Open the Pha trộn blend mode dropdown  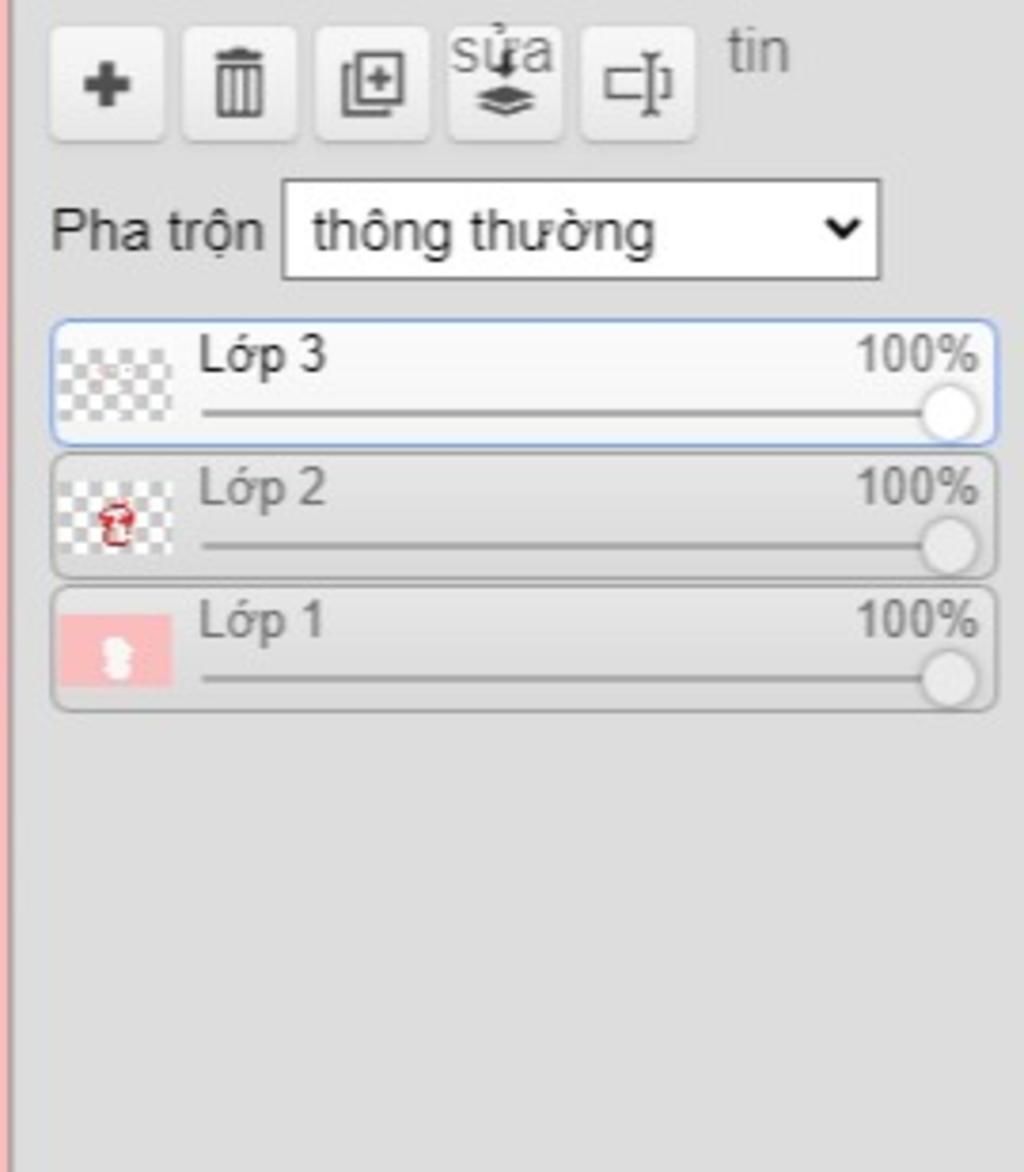(580, 230)
